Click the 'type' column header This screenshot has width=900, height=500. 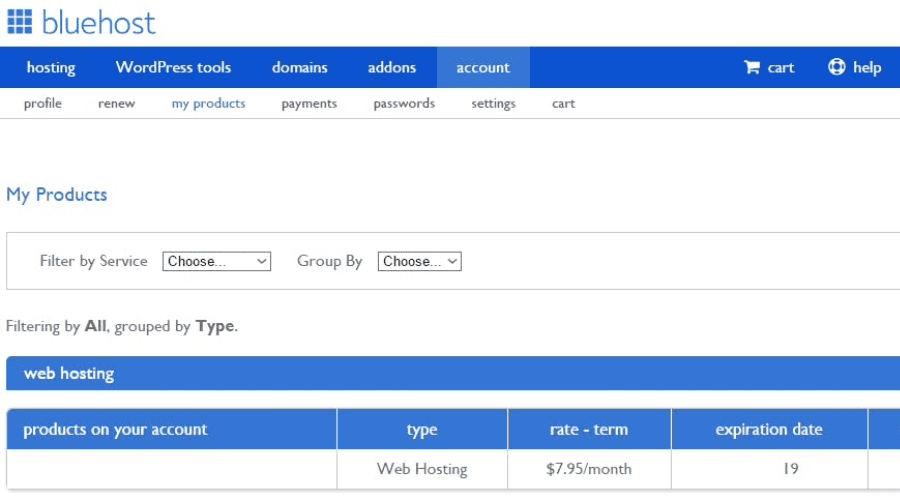click(422, 429)
